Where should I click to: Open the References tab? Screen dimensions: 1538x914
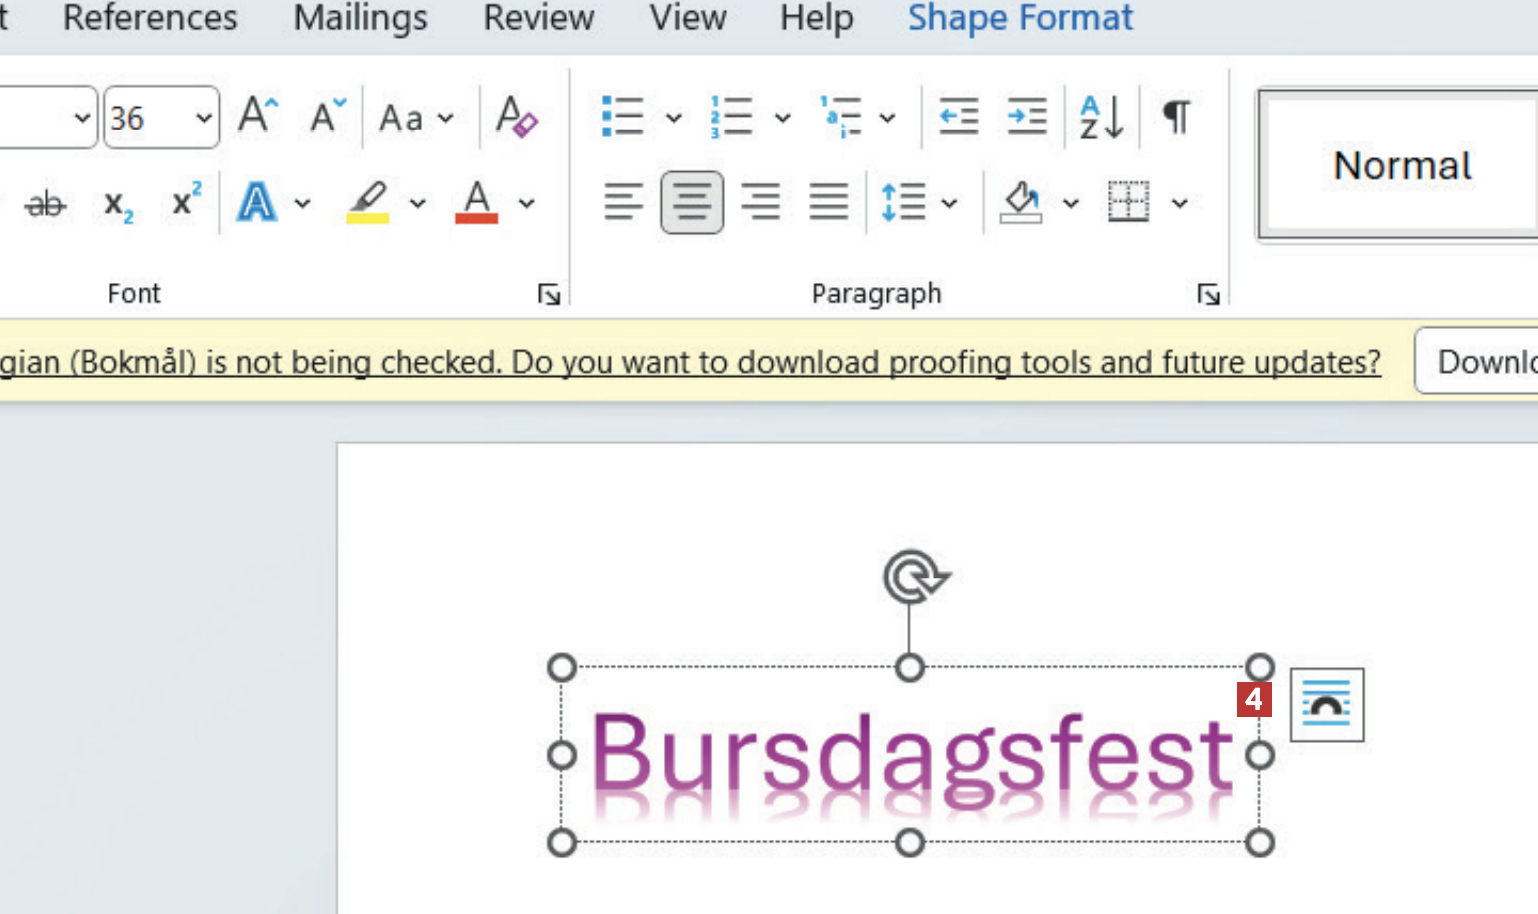(x=150, y=18)
